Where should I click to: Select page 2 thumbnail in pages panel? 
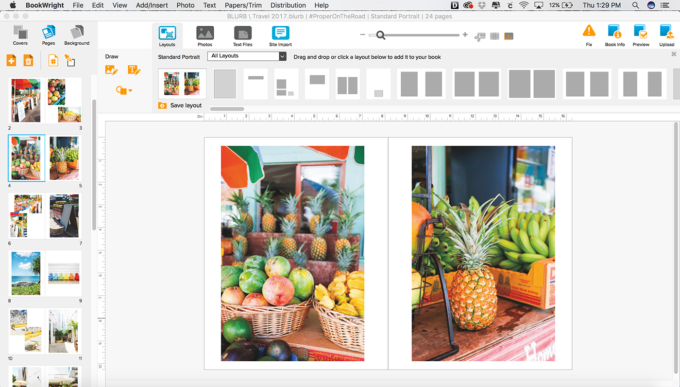coord(26,100)
